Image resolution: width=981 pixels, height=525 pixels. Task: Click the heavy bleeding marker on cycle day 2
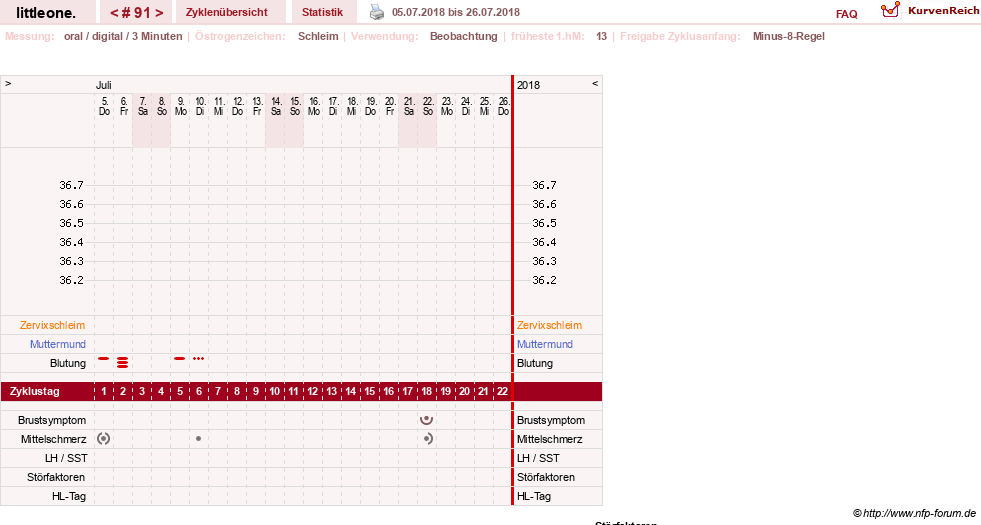[123, 362]
